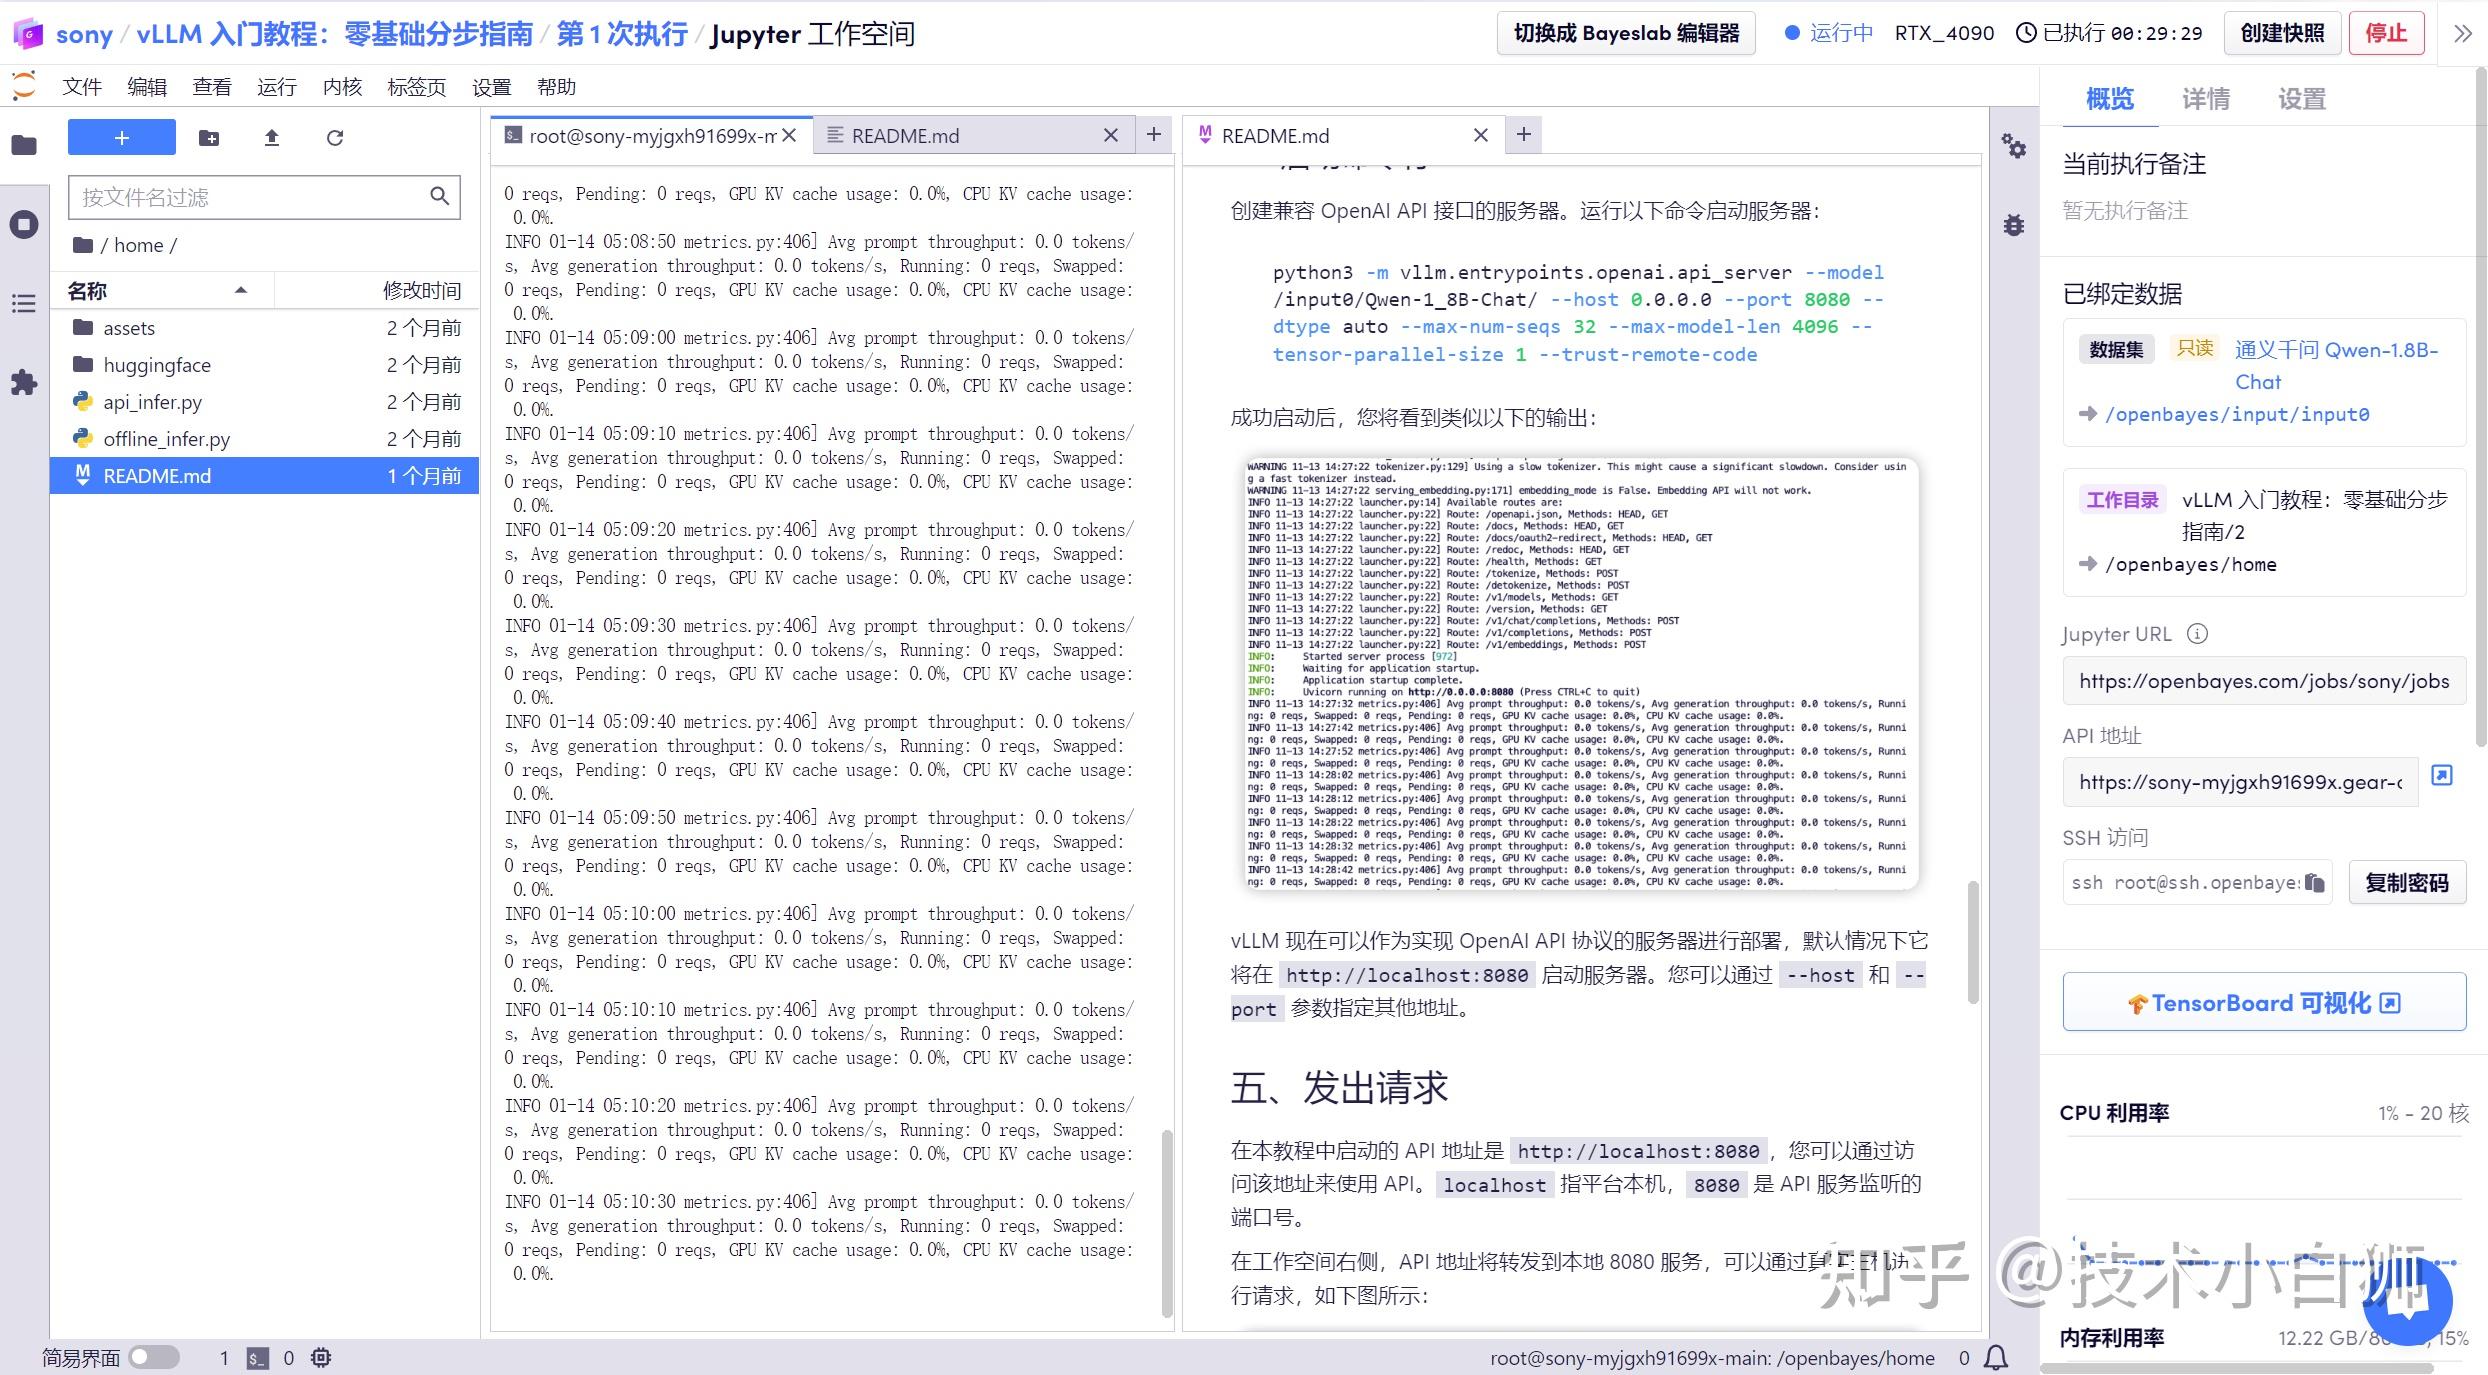Click the search icon in file filter
Image resolution: width=2488 pixels, height=1375 pixels.
pos(439,196)
